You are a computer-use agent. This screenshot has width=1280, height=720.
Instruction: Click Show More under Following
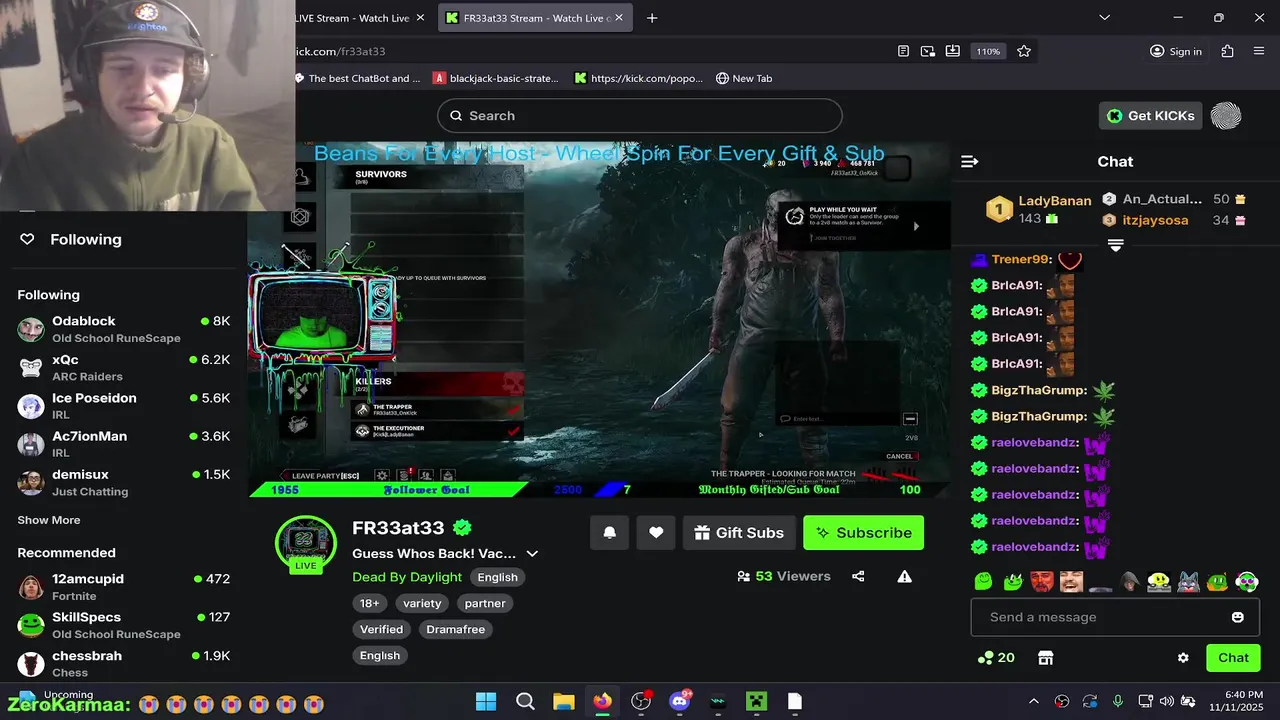tap(49, 520)
